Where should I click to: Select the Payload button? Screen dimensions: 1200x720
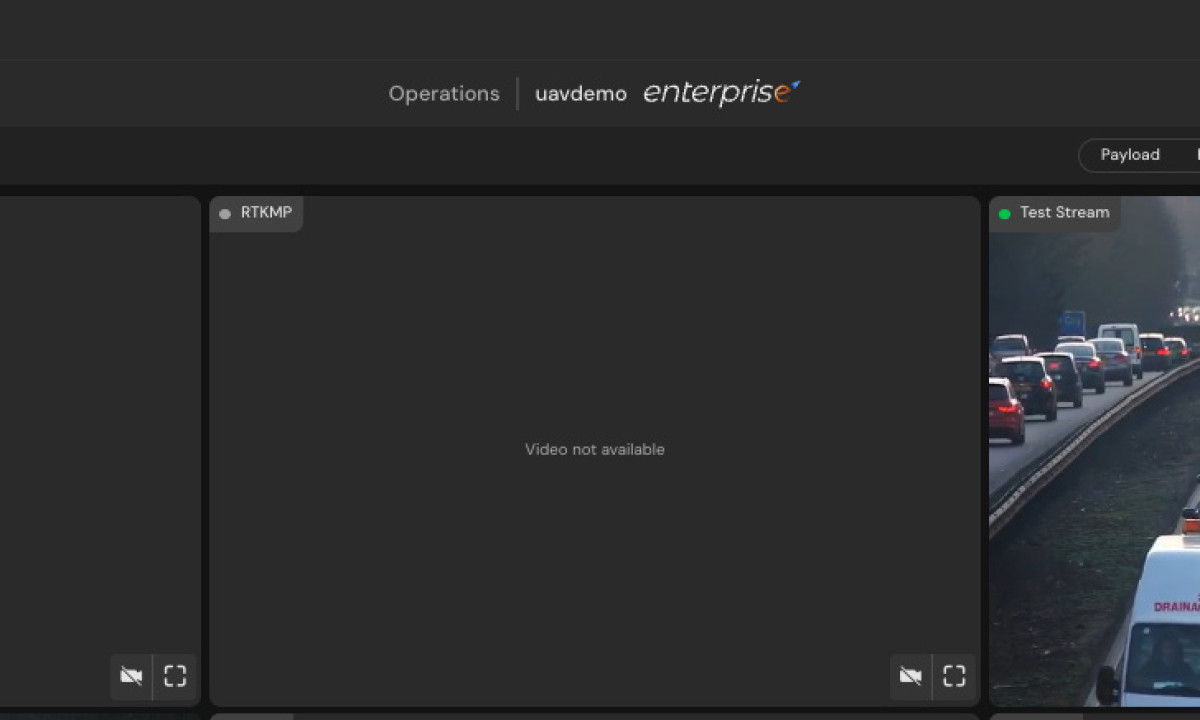pyautogui.click(x=1130, y=155)
